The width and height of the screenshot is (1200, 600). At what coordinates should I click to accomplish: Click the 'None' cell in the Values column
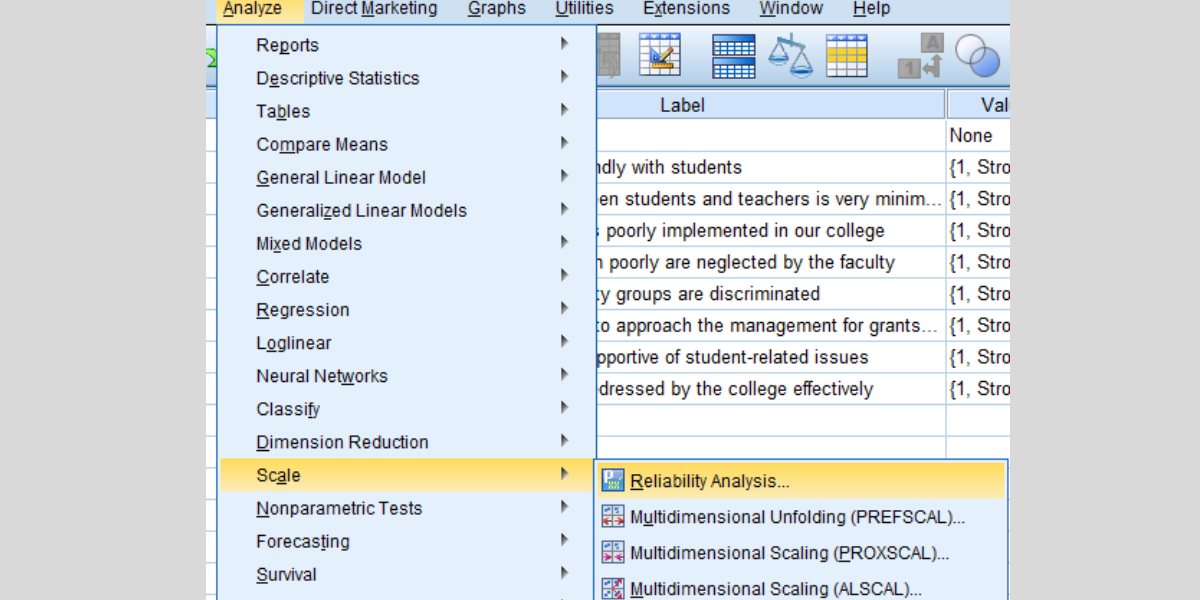[978, 135]
